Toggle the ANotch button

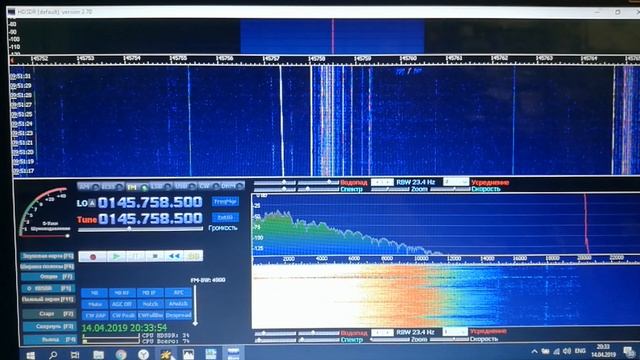point(178,304)
